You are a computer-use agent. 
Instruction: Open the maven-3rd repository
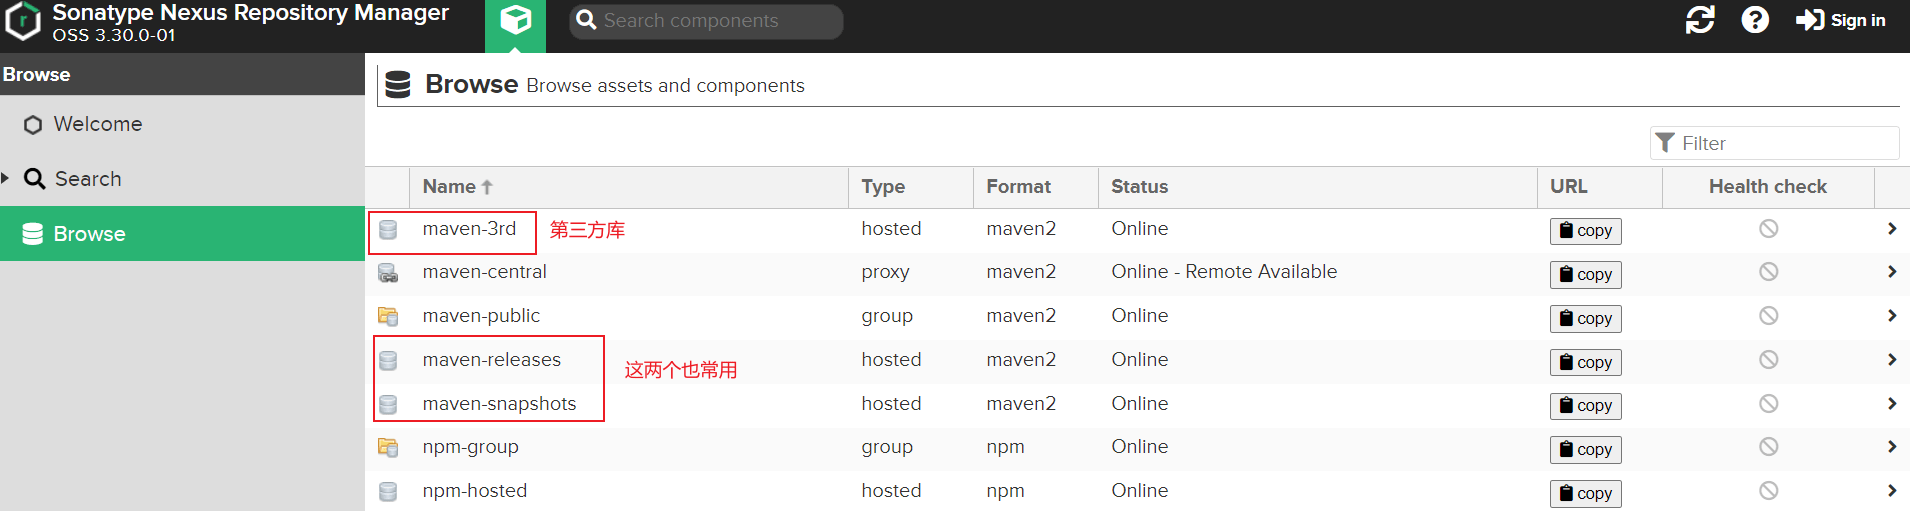click(469, 229)
